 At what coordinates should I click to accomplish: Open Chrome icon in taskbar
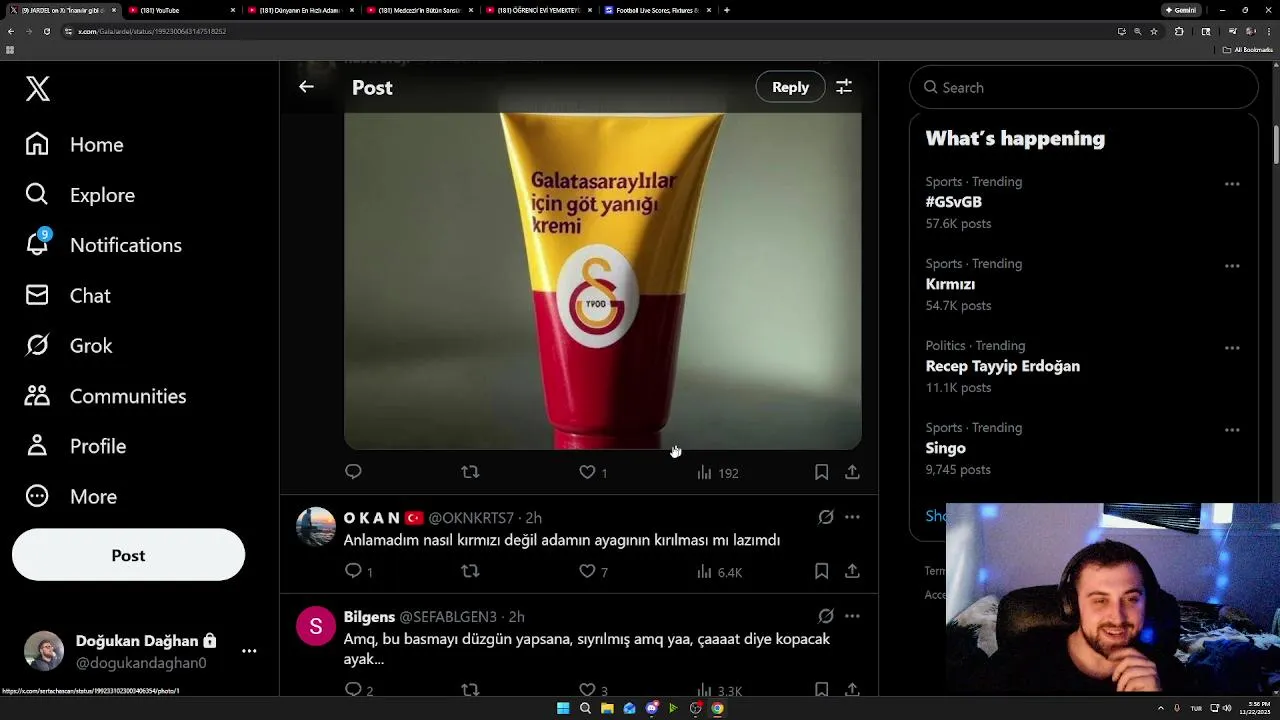[x=717, y=708]
